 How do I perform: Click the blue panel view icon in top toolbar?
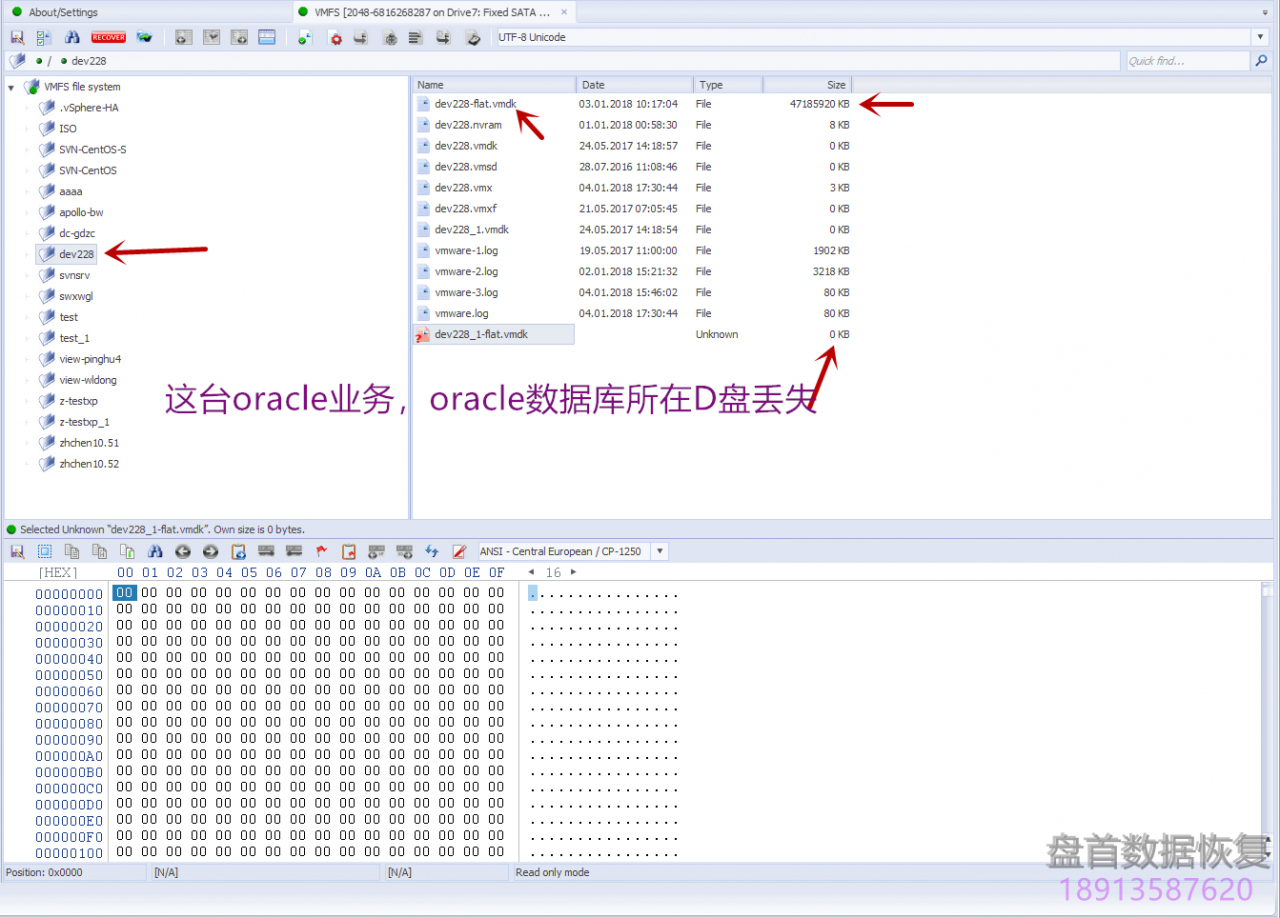click(267, 37)
